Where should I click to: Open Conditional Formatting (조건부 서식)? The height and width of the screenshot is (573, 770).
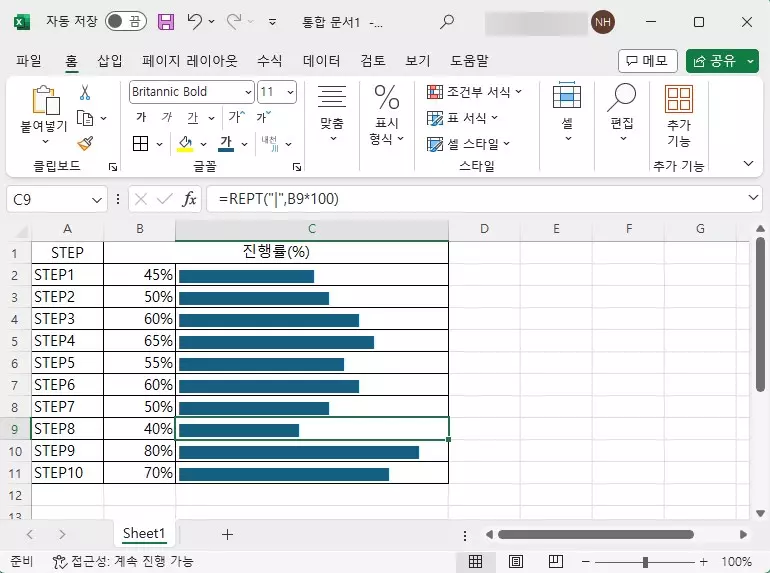click(x=474, y=92)
